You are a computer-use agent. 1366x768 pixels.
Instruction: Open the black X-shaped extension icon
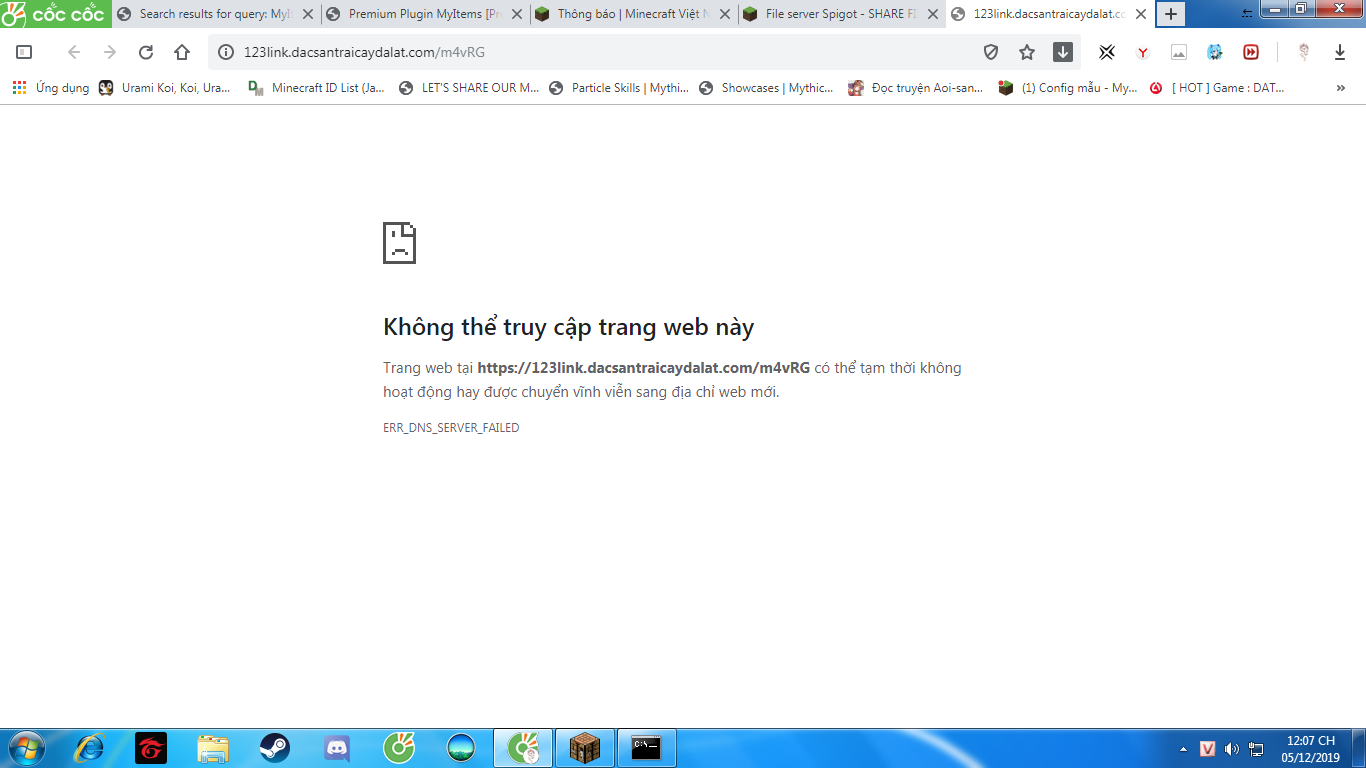point(1107,52)
